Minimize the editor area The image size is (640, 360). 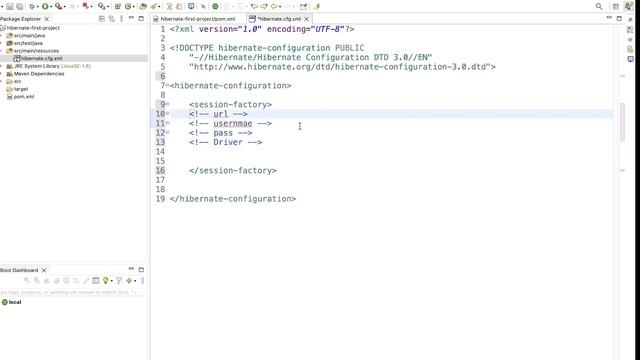609,18
